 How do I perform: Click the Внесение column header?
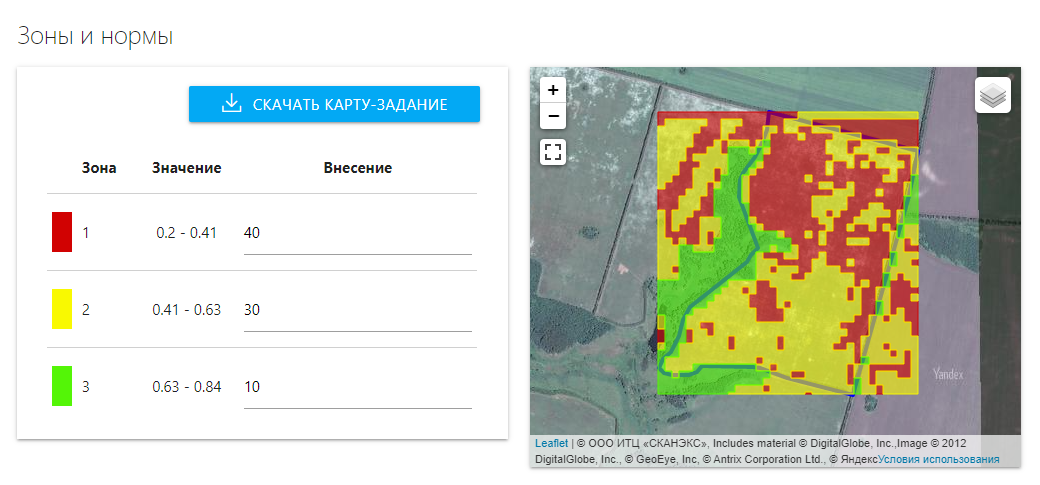point(357,168)
